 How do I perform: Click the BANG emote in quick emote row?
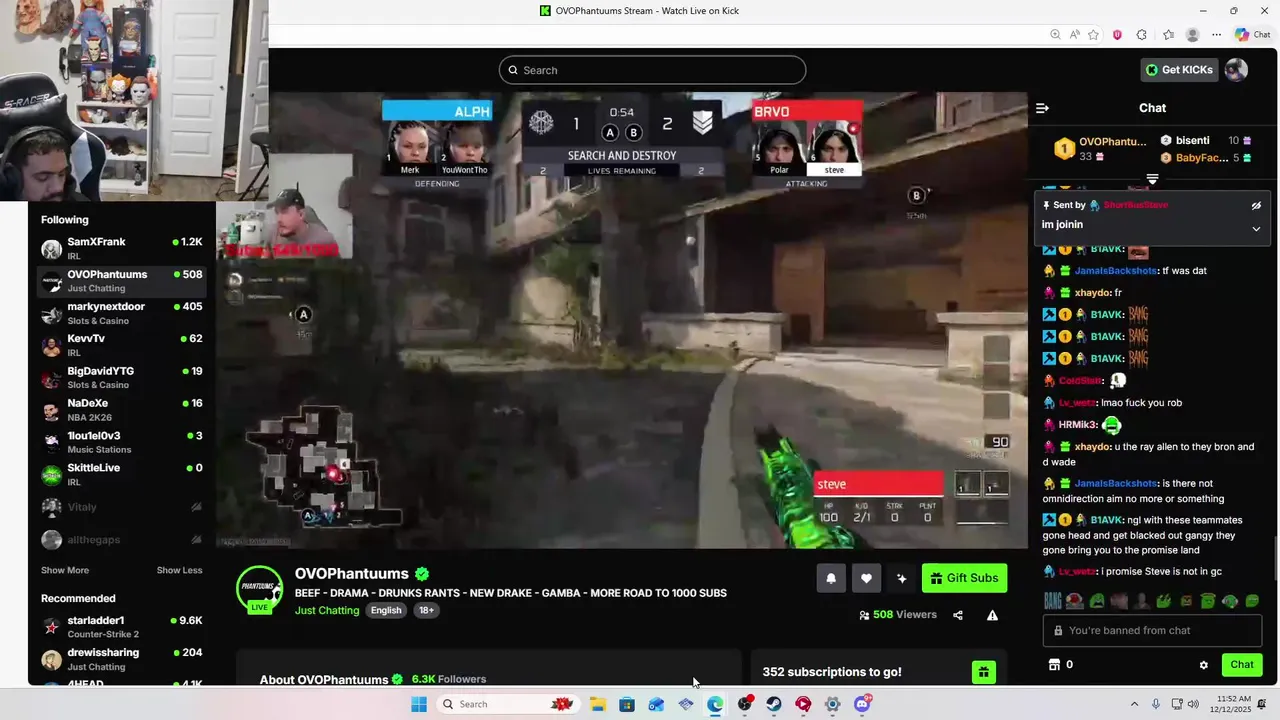(1053, 601)
